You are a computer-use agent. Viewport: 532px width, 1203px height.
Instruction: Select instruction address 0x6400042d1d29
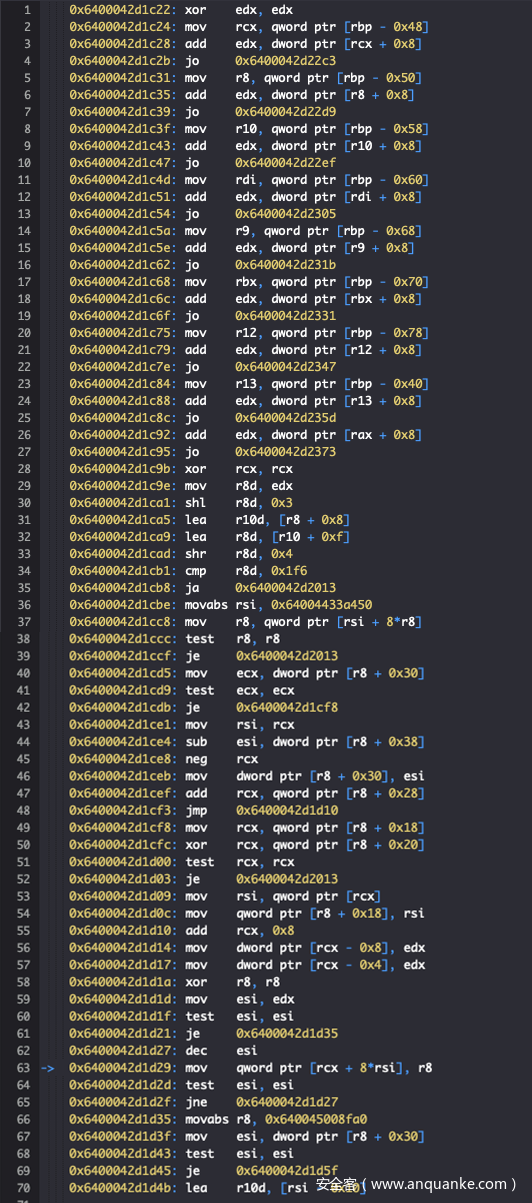pos(123,1067)
